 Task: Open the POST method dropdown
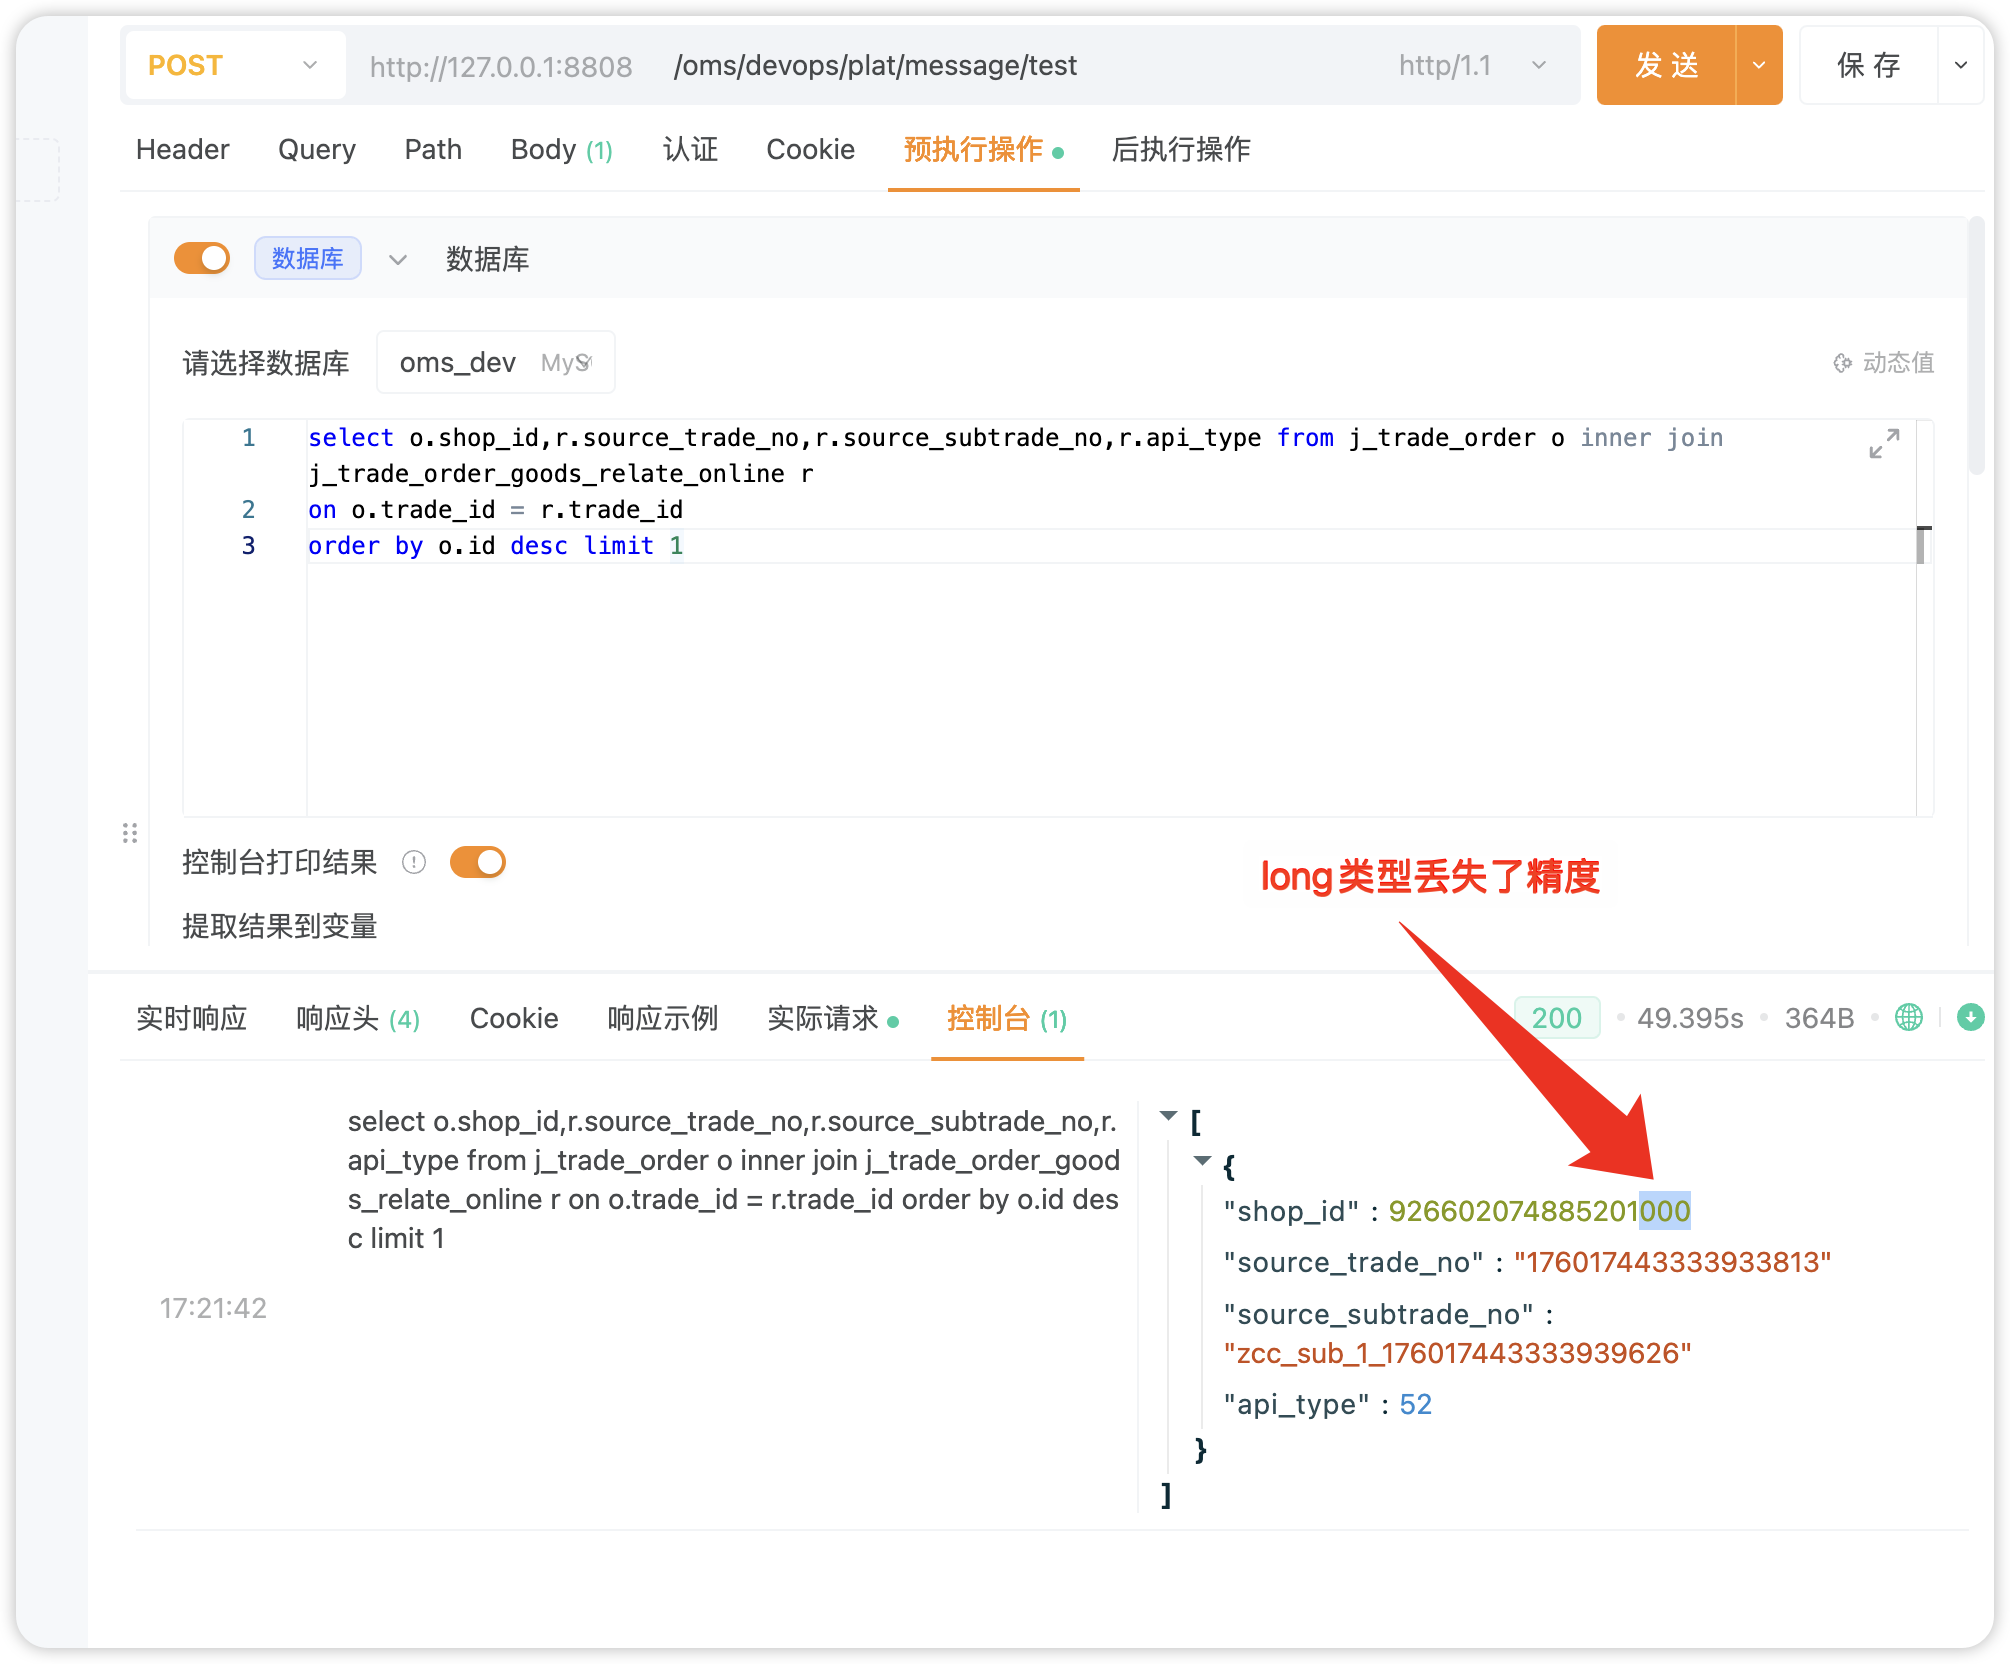(235, 66)
